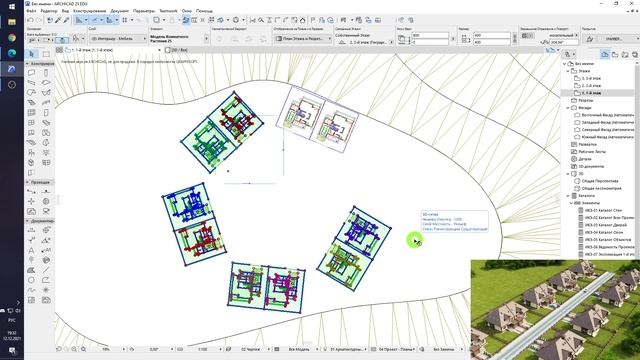Click the 3D village render thumbnail

pyautogui.click(x=555, y=309)
